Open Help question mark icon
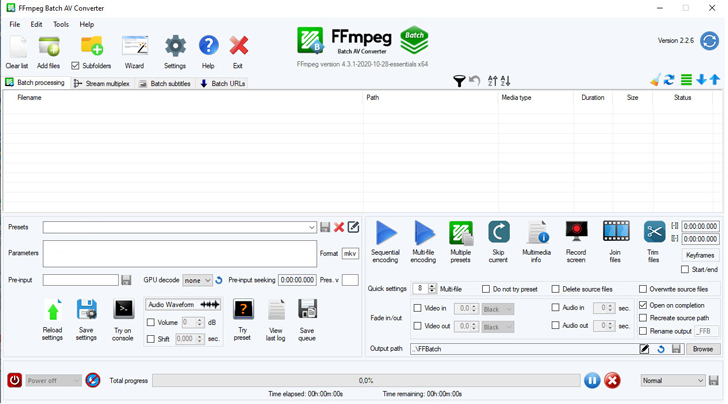Viewport: 728px width, 404px height. (208, 46)
